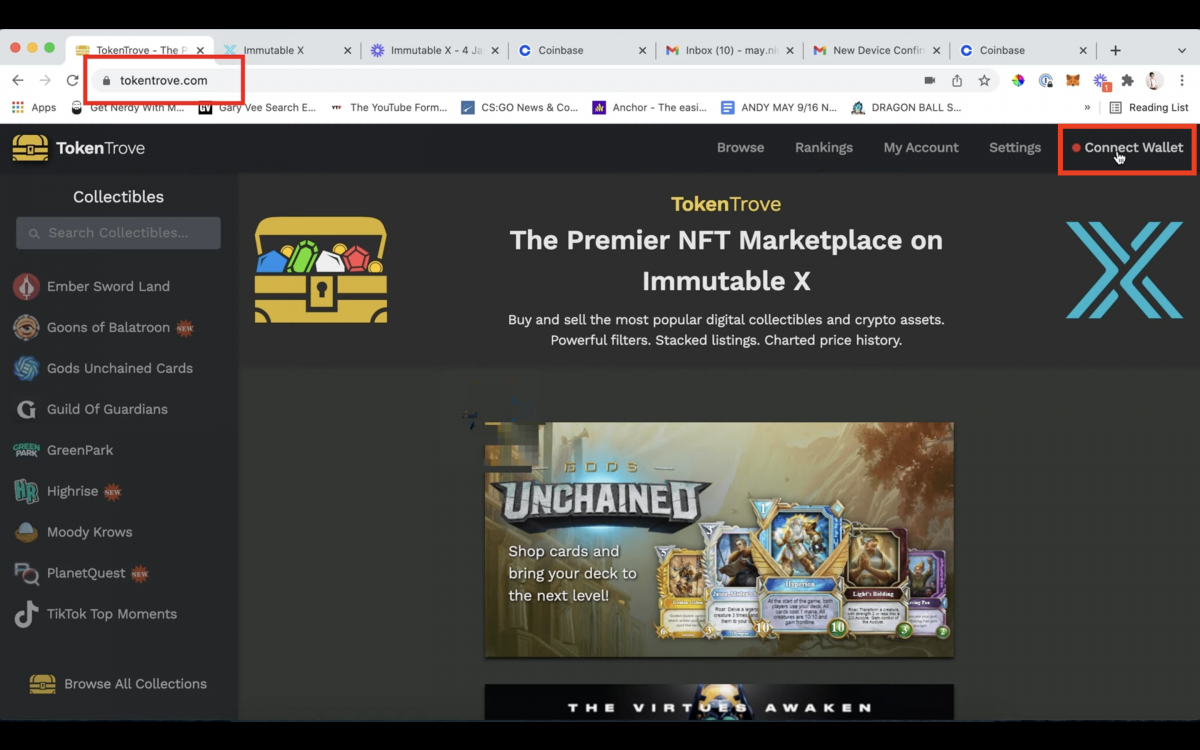Open The Virtues Awaken banner

click(719, 702)
